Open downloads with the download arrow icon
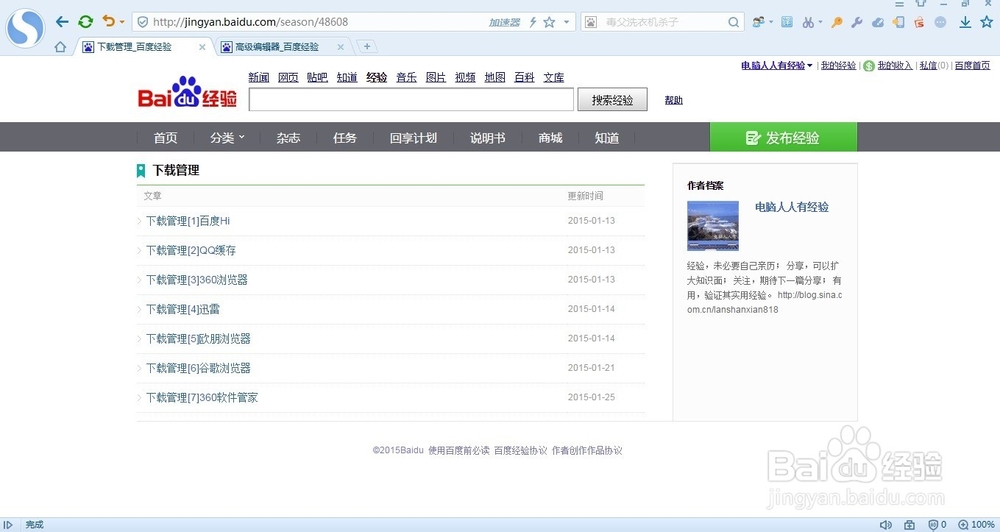The image size is (1000, 532). click(966, 22)
